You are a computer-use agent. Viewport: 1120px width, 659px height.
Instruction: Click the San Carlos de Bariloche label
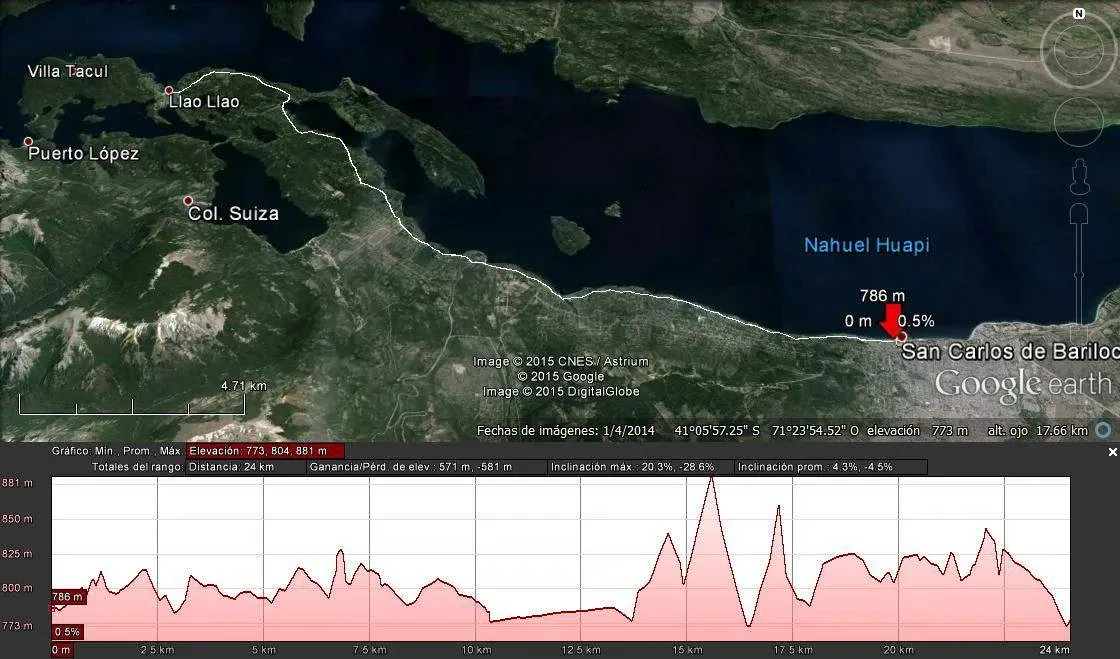[1008, 352]
